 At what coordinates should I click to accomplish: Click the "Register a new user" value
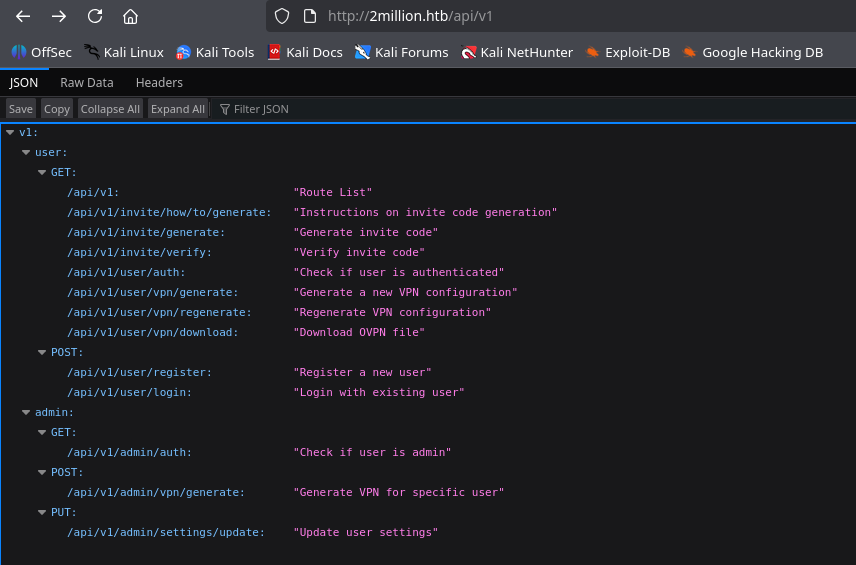(x=362, y=372)
